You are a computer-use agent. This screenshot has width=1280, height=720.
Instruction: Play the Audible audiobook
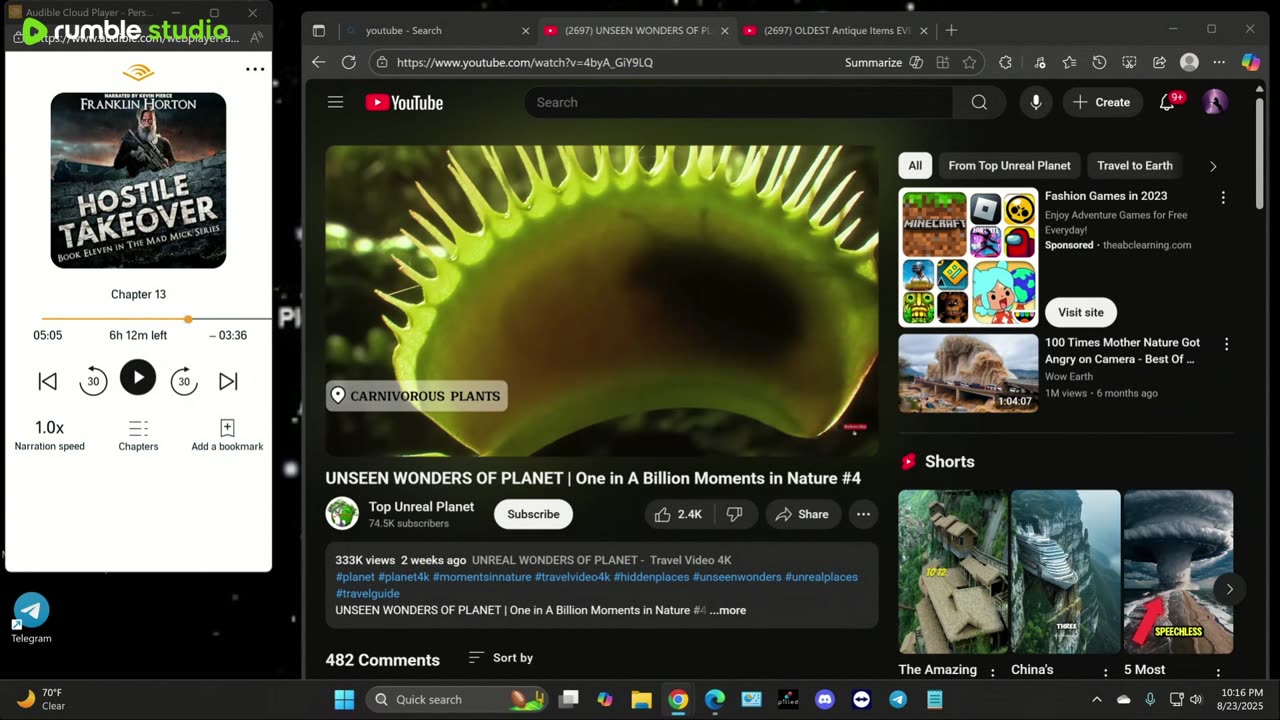[x=138, y=378]
